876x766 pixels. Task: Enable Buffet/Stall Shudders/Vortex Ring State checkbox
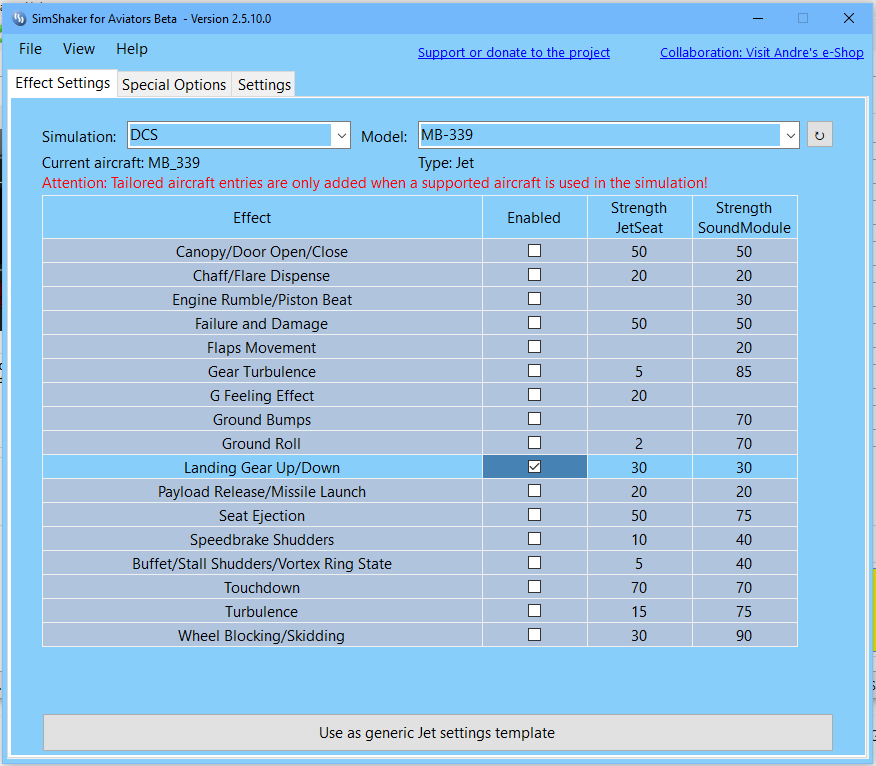coord(534,563)
